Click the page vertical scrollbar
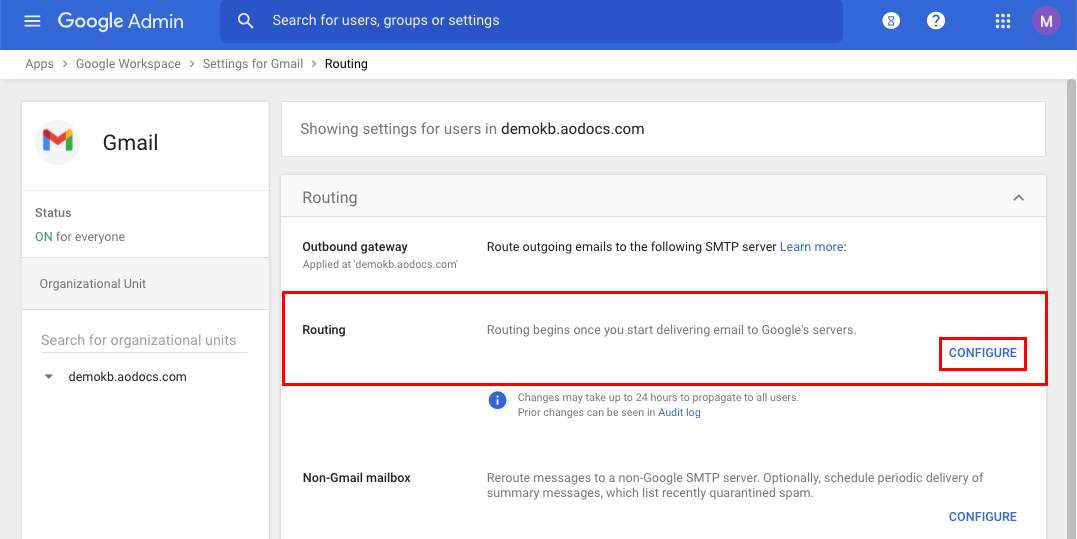 pyautogui.click(x=1071, y=309)
